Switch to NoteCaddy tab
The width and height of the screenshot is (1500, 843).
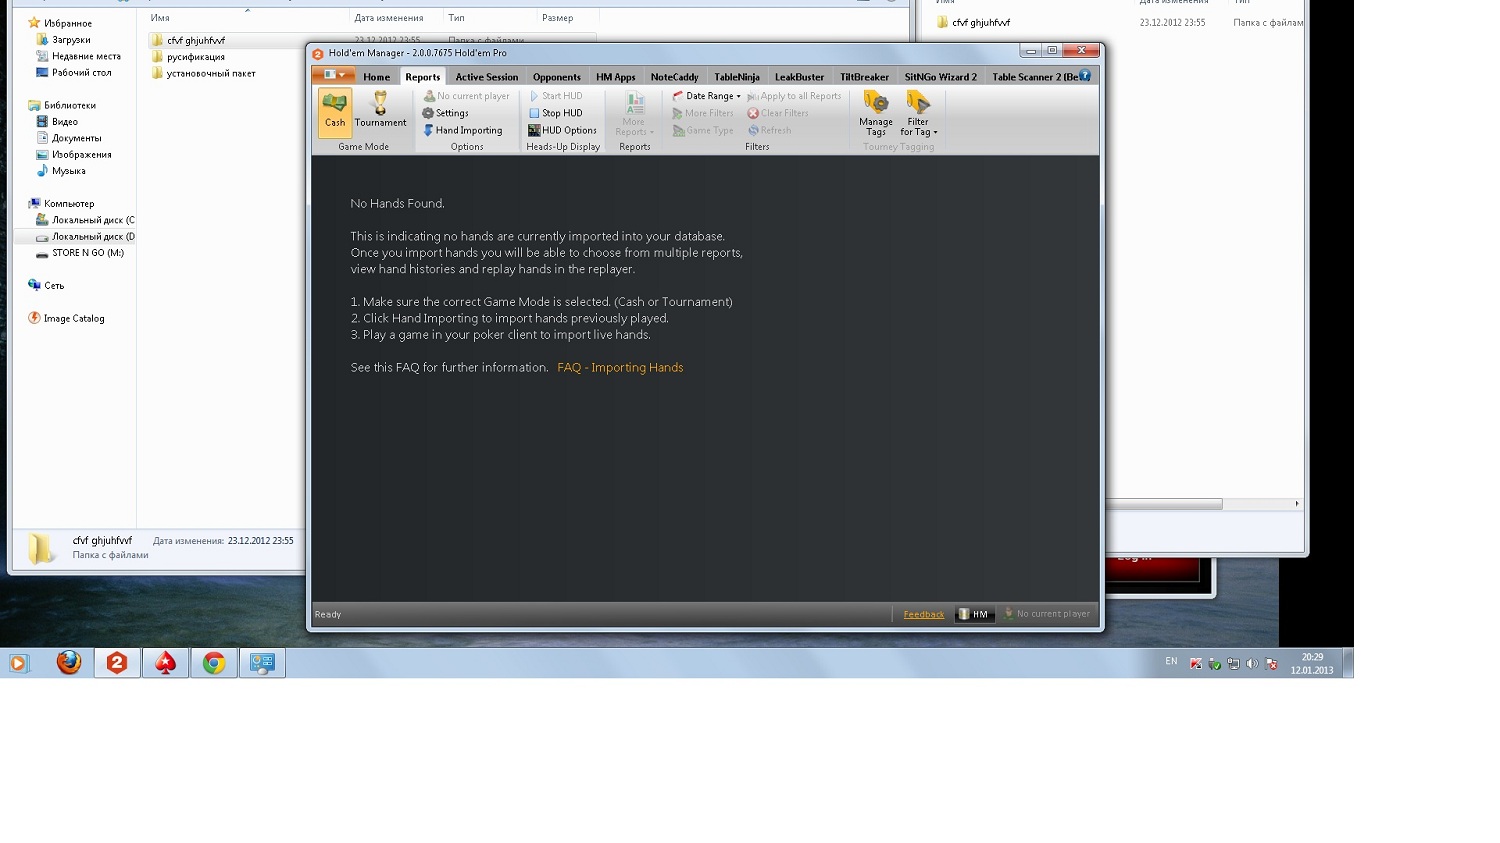pos(675,77)
